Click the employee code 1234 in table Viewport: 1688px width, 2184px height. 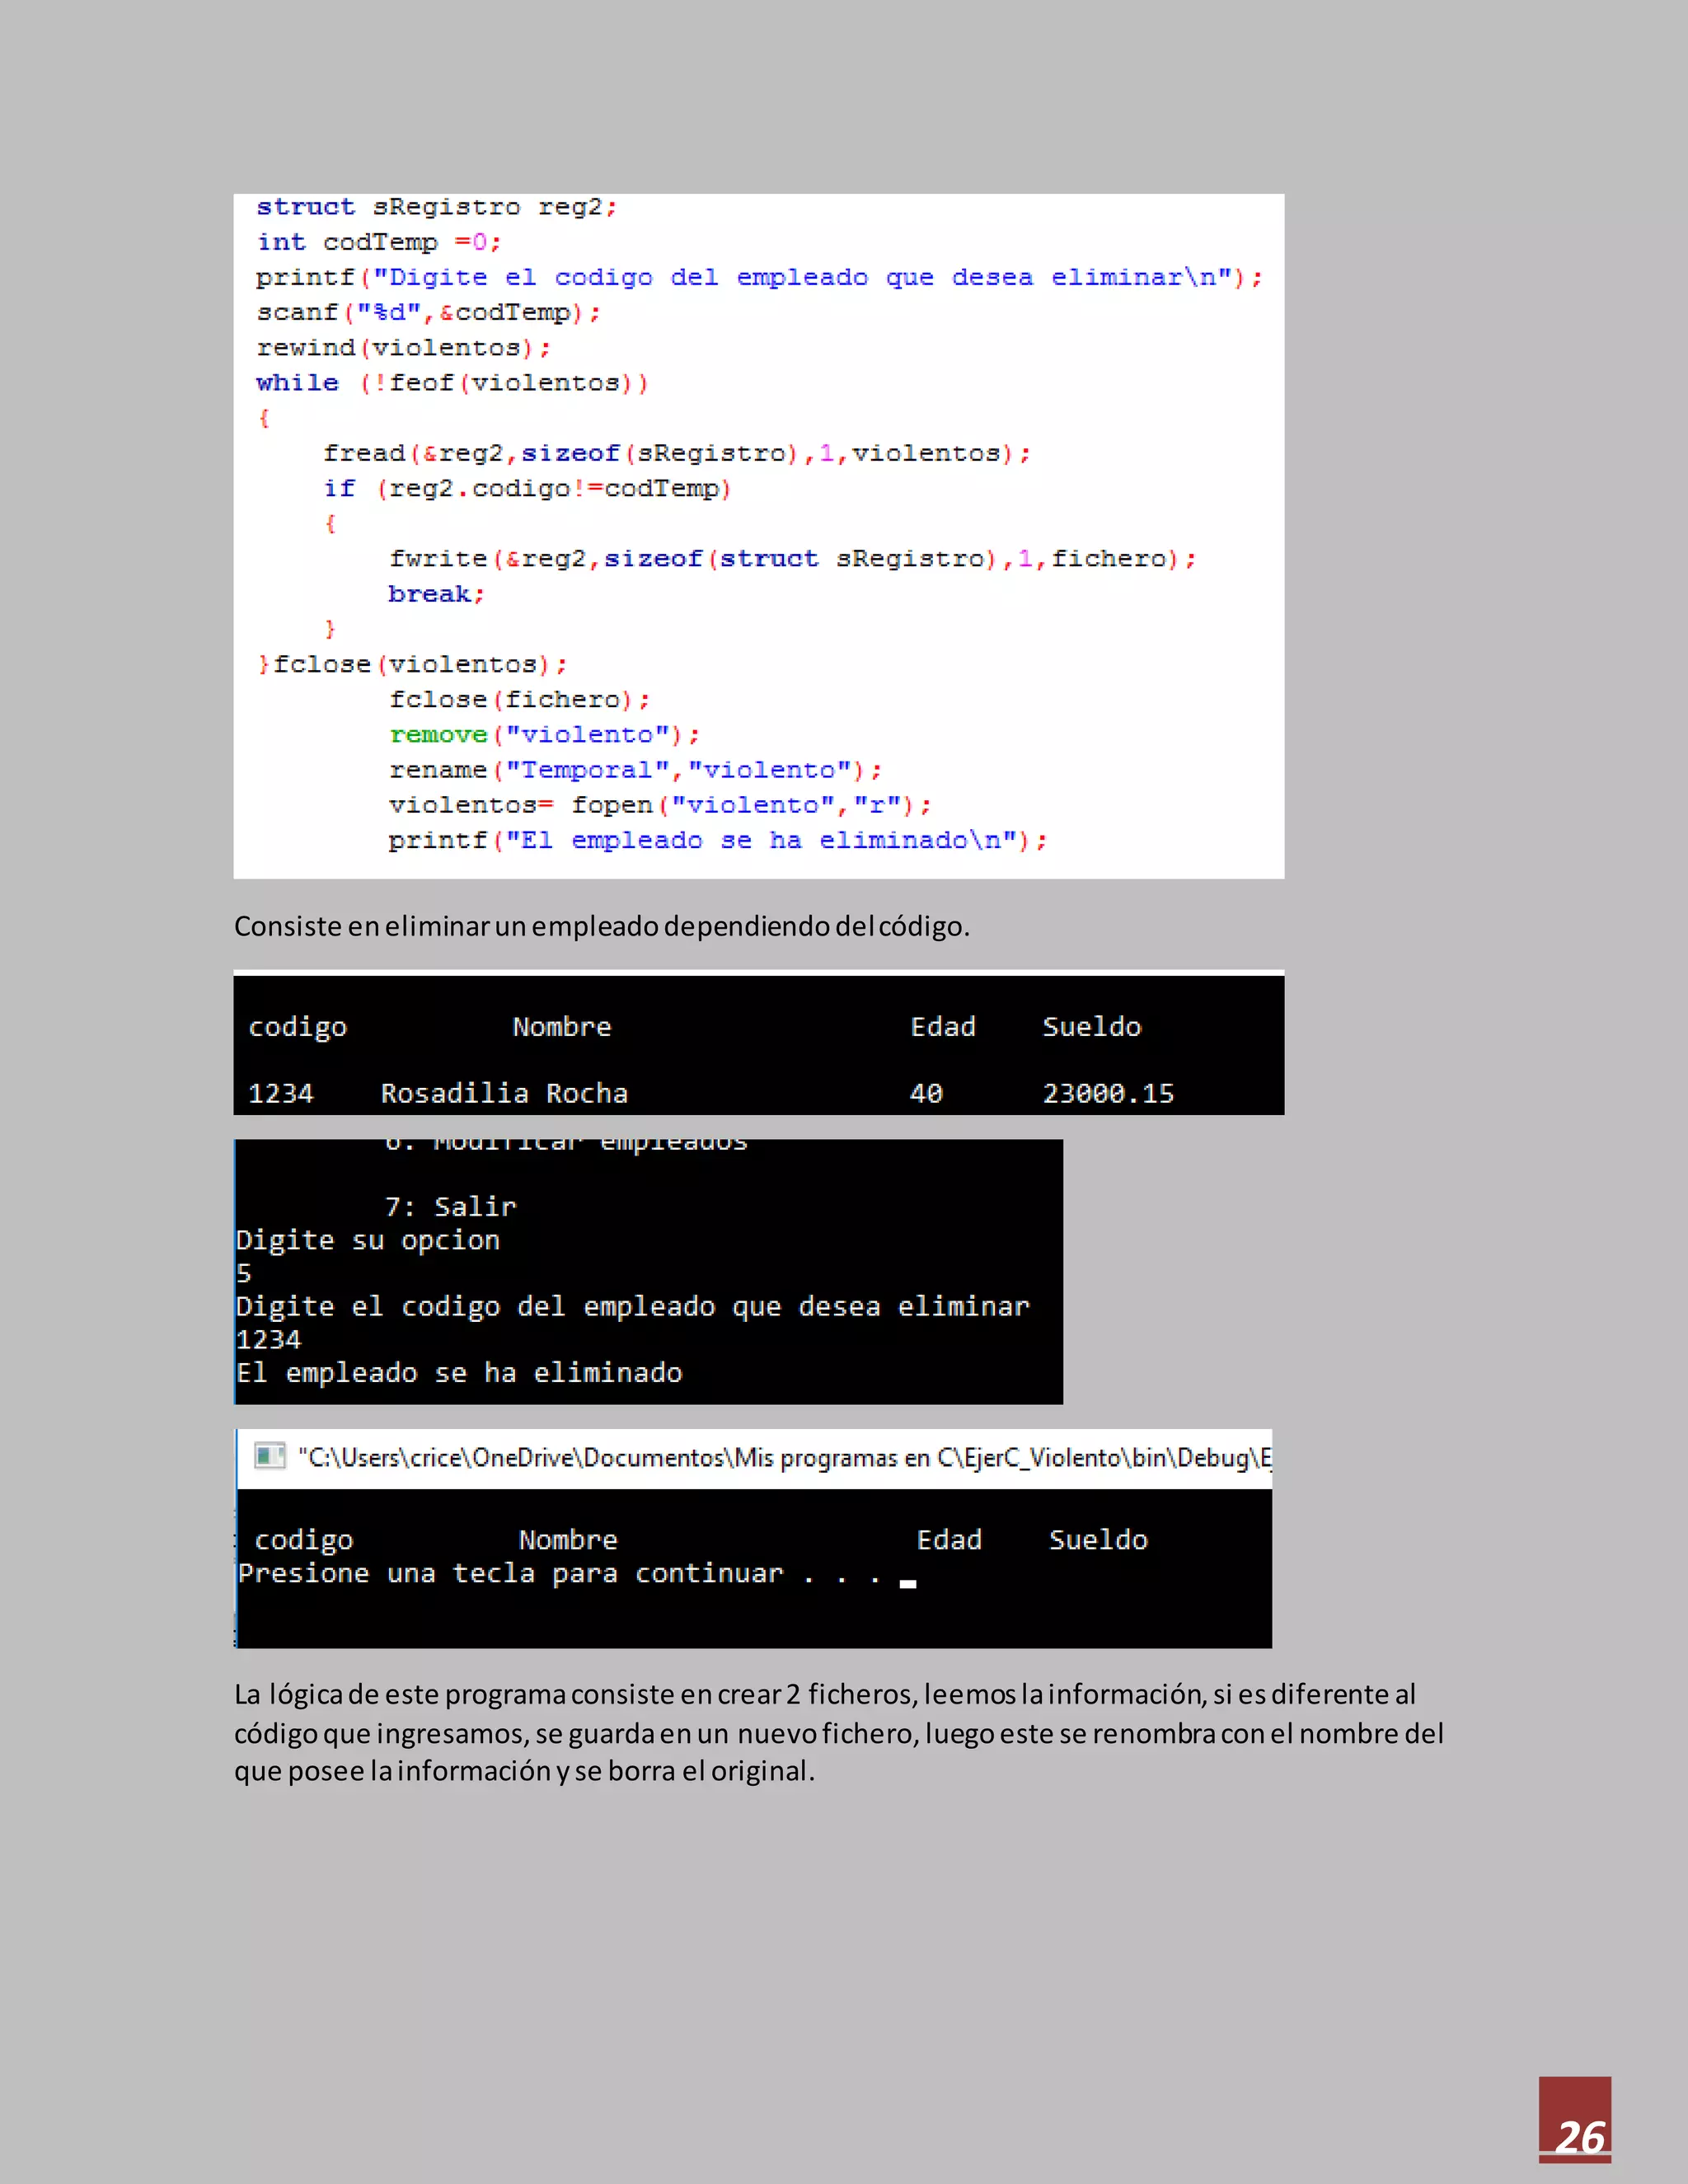tap(280, 1093)
